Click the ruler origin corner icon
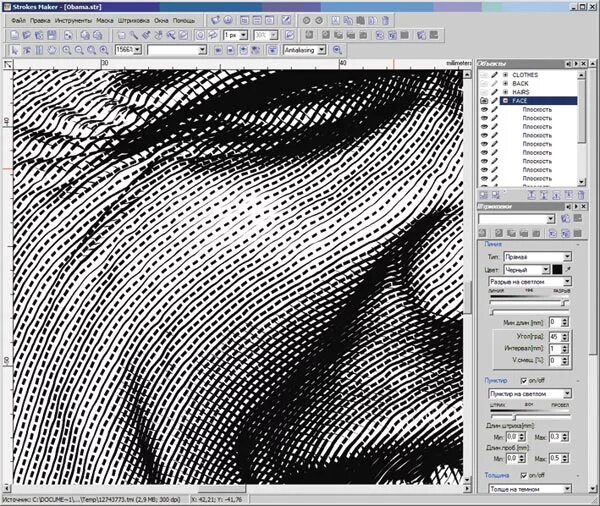This screenshot has height=506, width=600. pos(8,64)
